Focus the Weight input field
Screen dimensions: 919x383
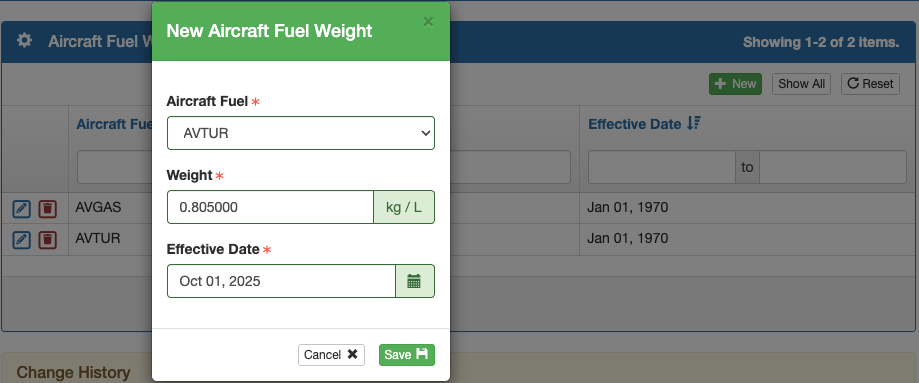[x=270, y=207]
